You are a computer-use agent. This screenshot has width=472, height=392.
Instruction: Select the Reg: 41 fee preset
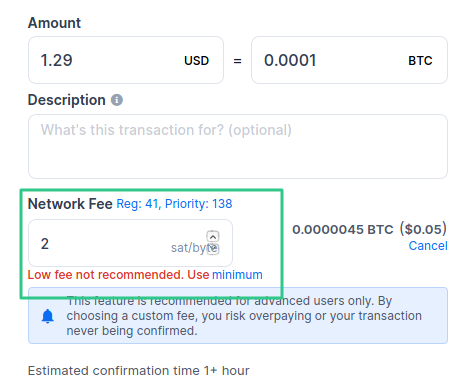pyautogui.click(x=137, y=204)
